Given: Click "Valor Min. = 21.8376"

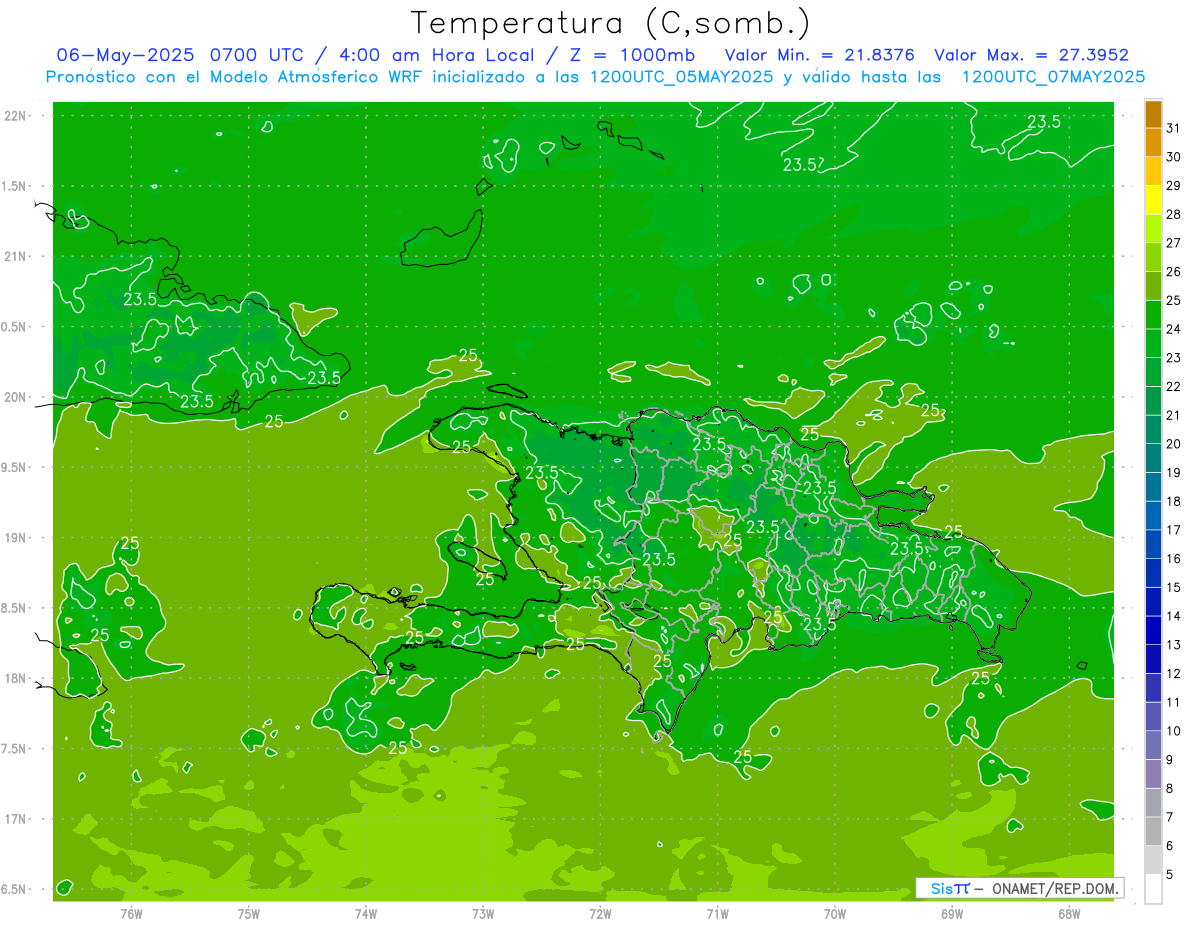Looking at the screenshot, I should [822, 54].
